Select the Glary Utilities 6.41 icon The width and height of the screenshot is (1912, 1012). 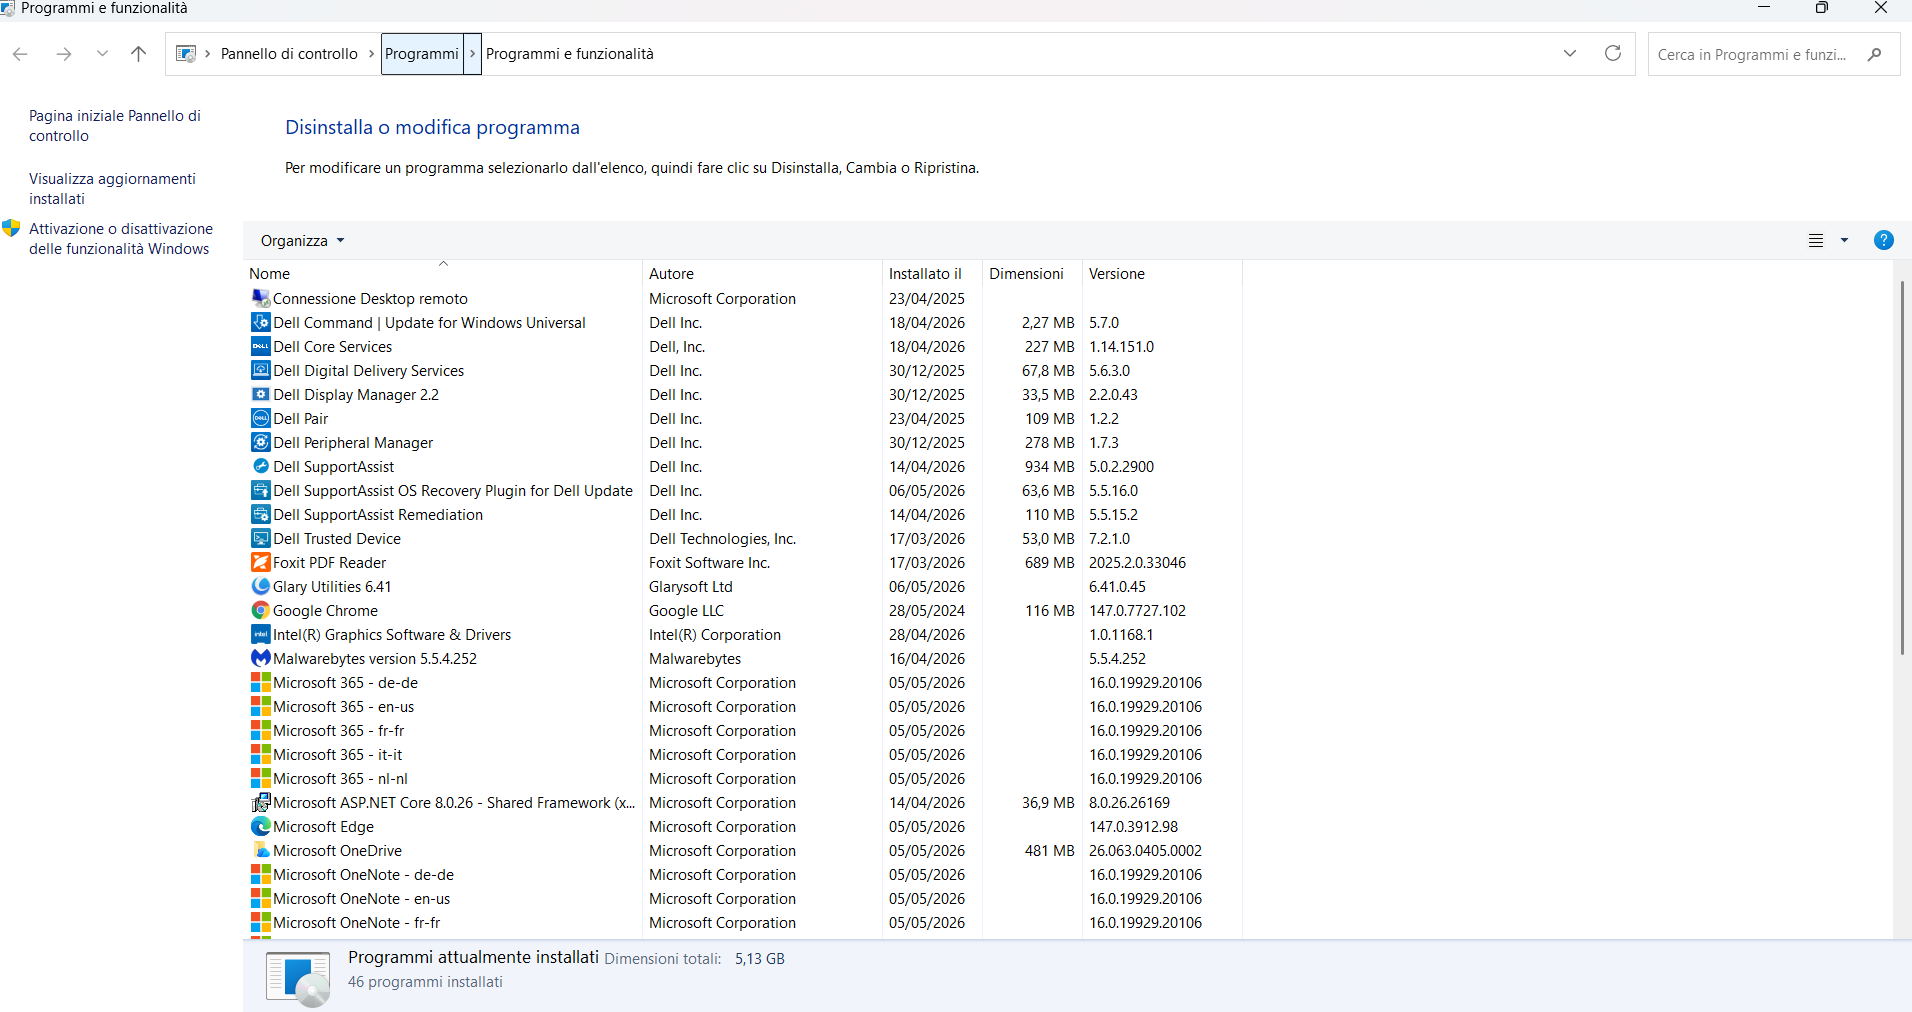pyautogui.click(x=261, y=586)
